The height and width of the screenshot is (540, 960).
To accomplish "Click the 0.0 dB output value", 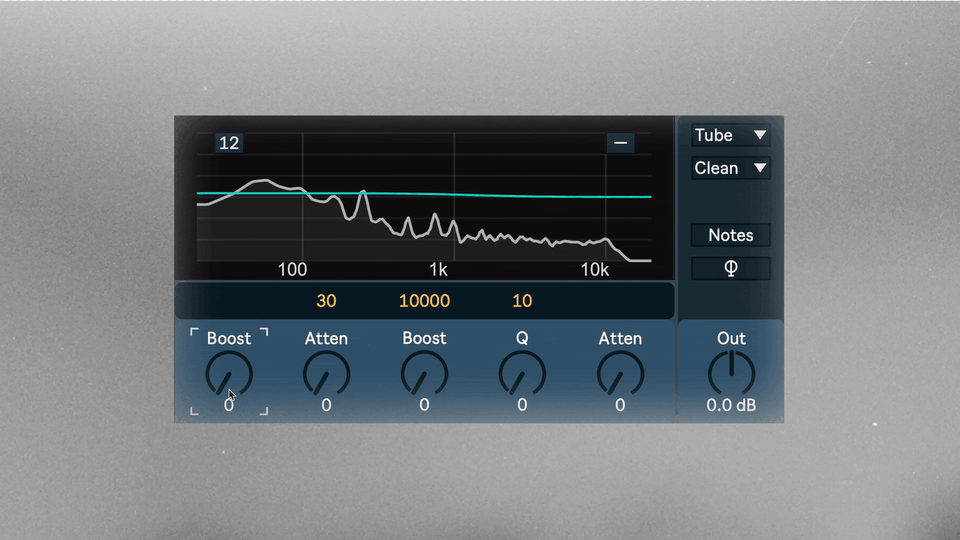I will point(731,405).
